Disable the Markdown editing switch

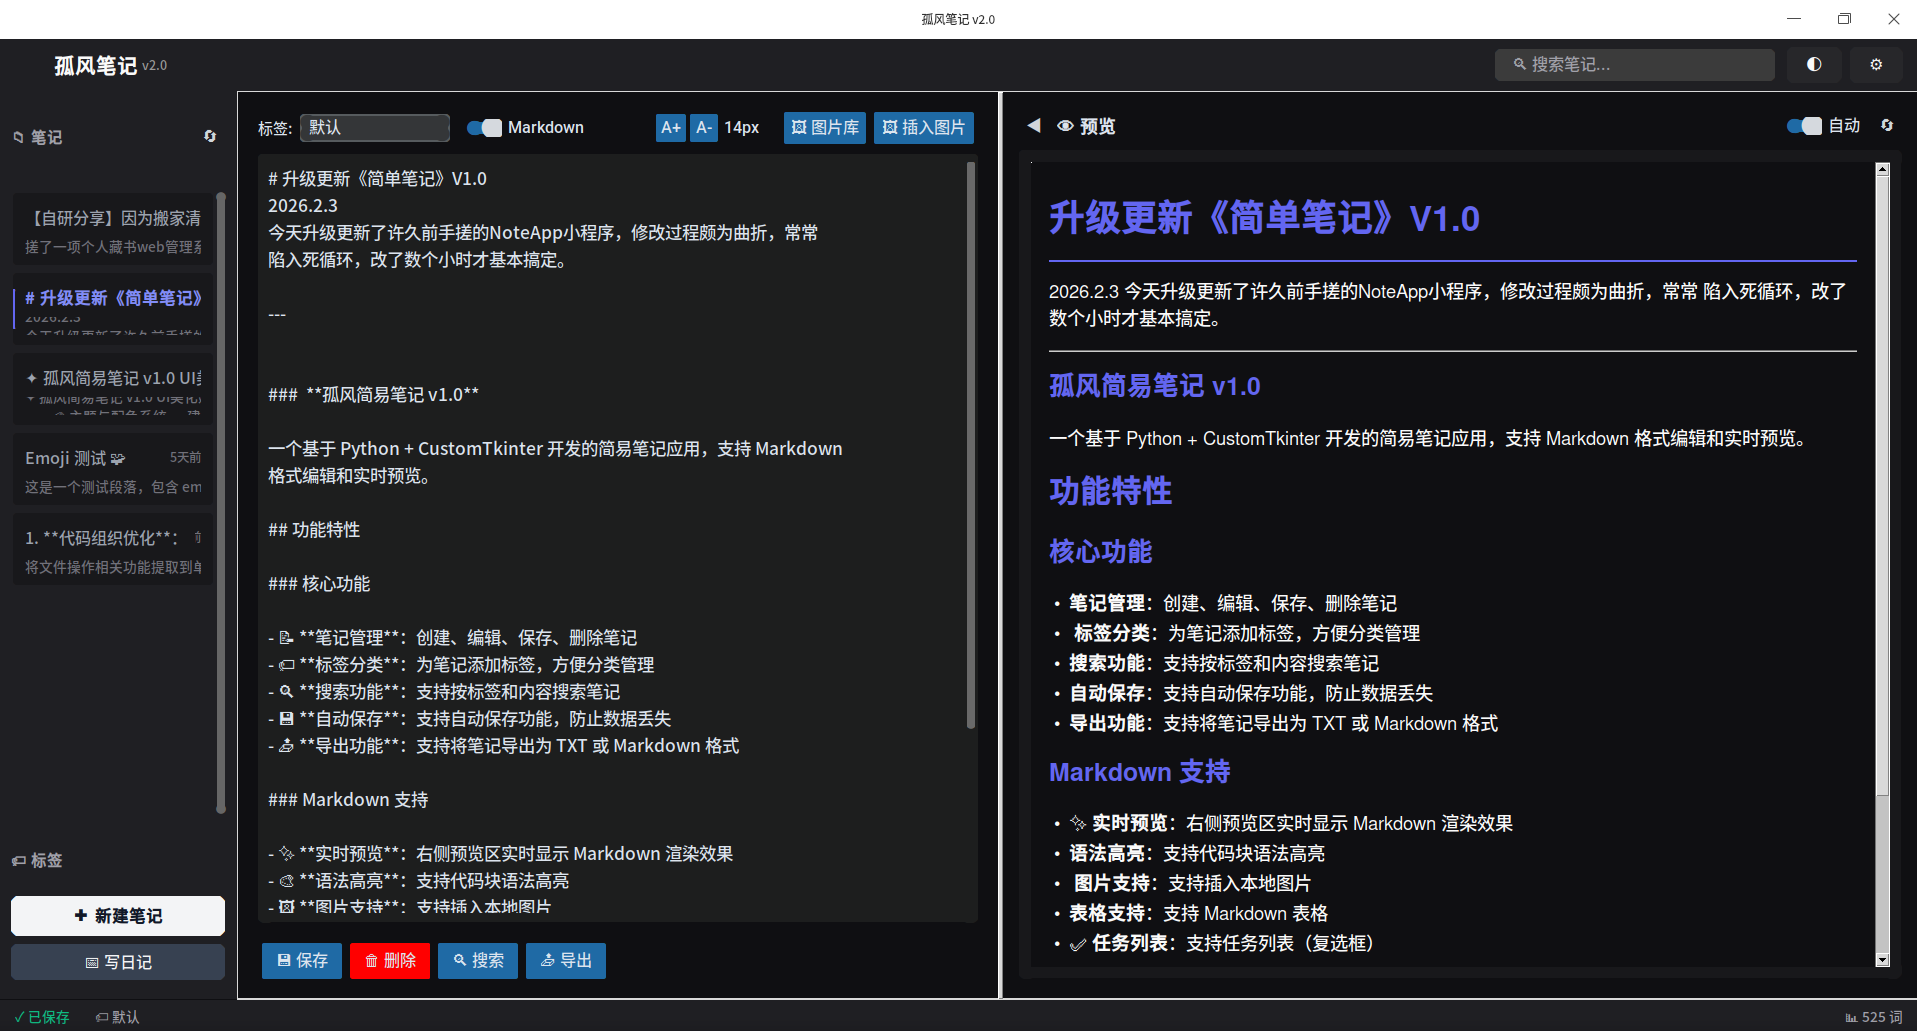[x=483, y=127]
